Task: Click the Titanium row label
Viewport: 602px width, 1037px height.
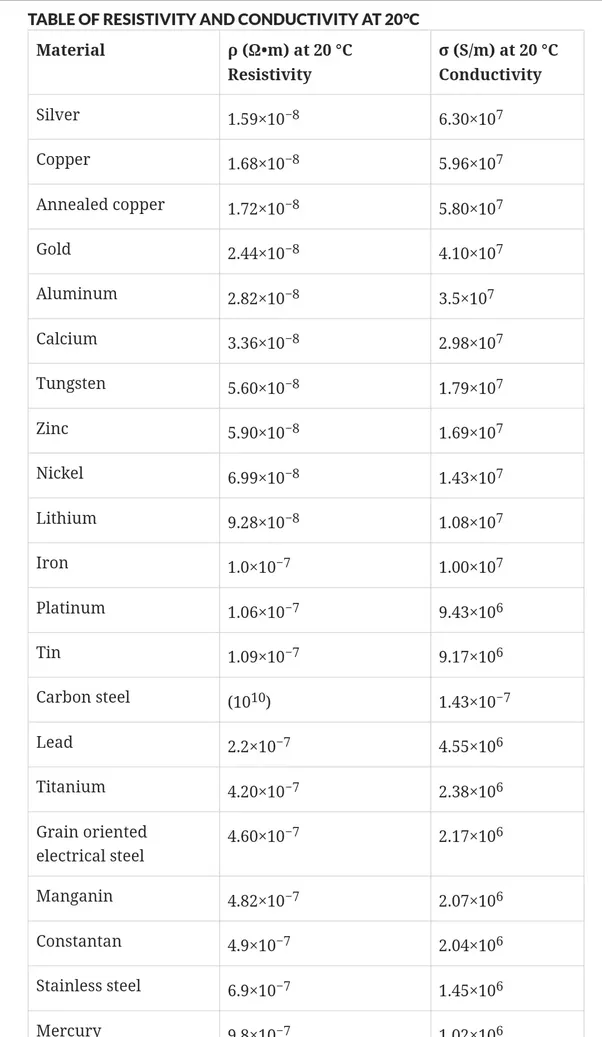Action: click(x=71, y=787)
